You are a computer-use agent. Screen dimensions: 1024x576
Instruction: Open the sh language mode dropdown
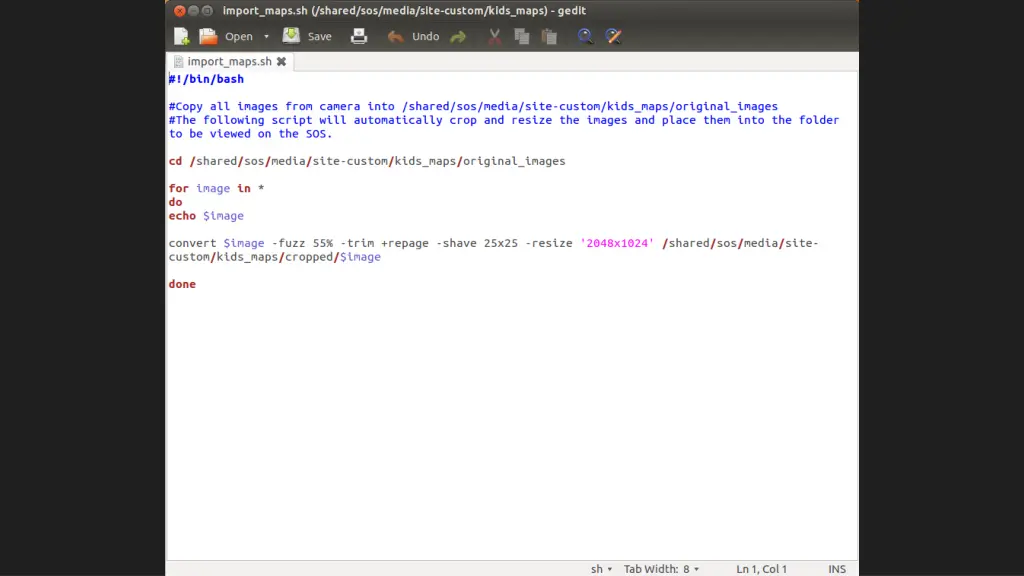(601, 569)
